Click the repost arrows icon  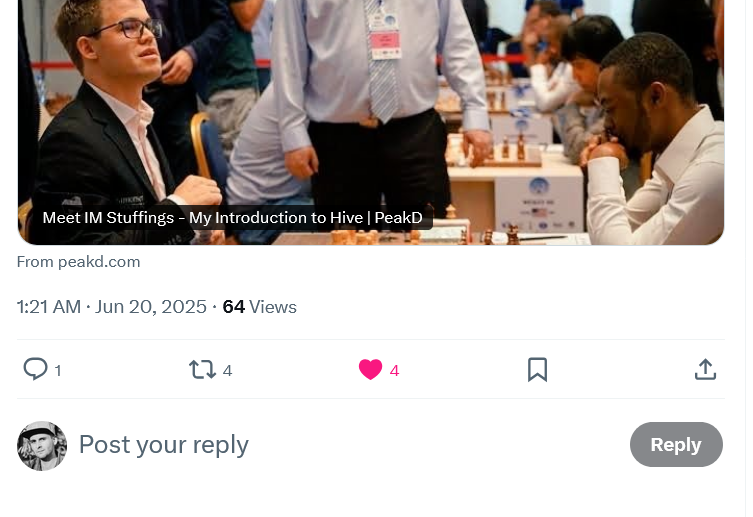point(202,370)
